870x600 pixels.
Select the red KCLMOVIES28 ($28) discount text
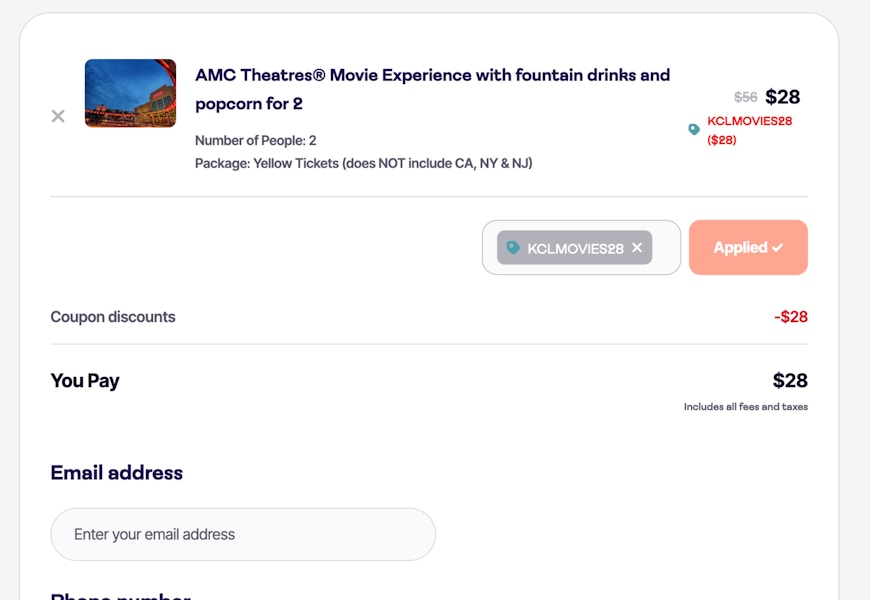click(x=749, y=130)
